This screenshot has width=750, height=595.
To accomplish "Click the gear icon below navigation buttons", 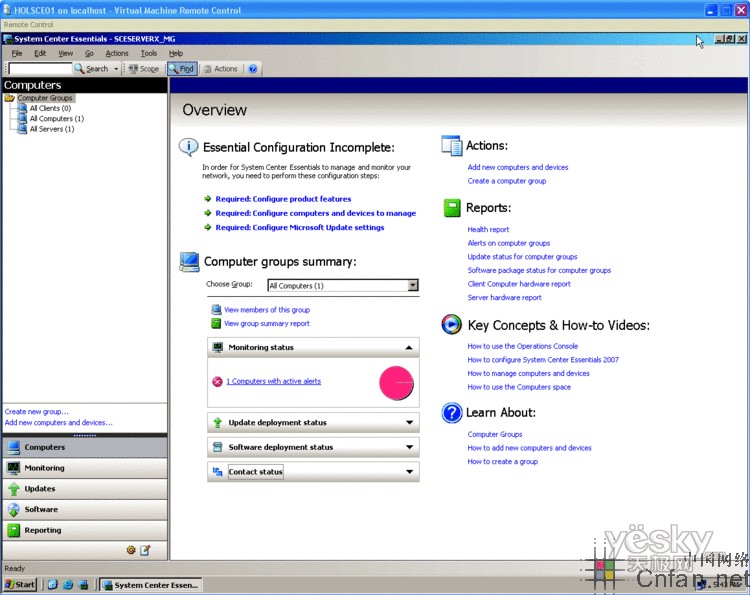I will [131, 550].
